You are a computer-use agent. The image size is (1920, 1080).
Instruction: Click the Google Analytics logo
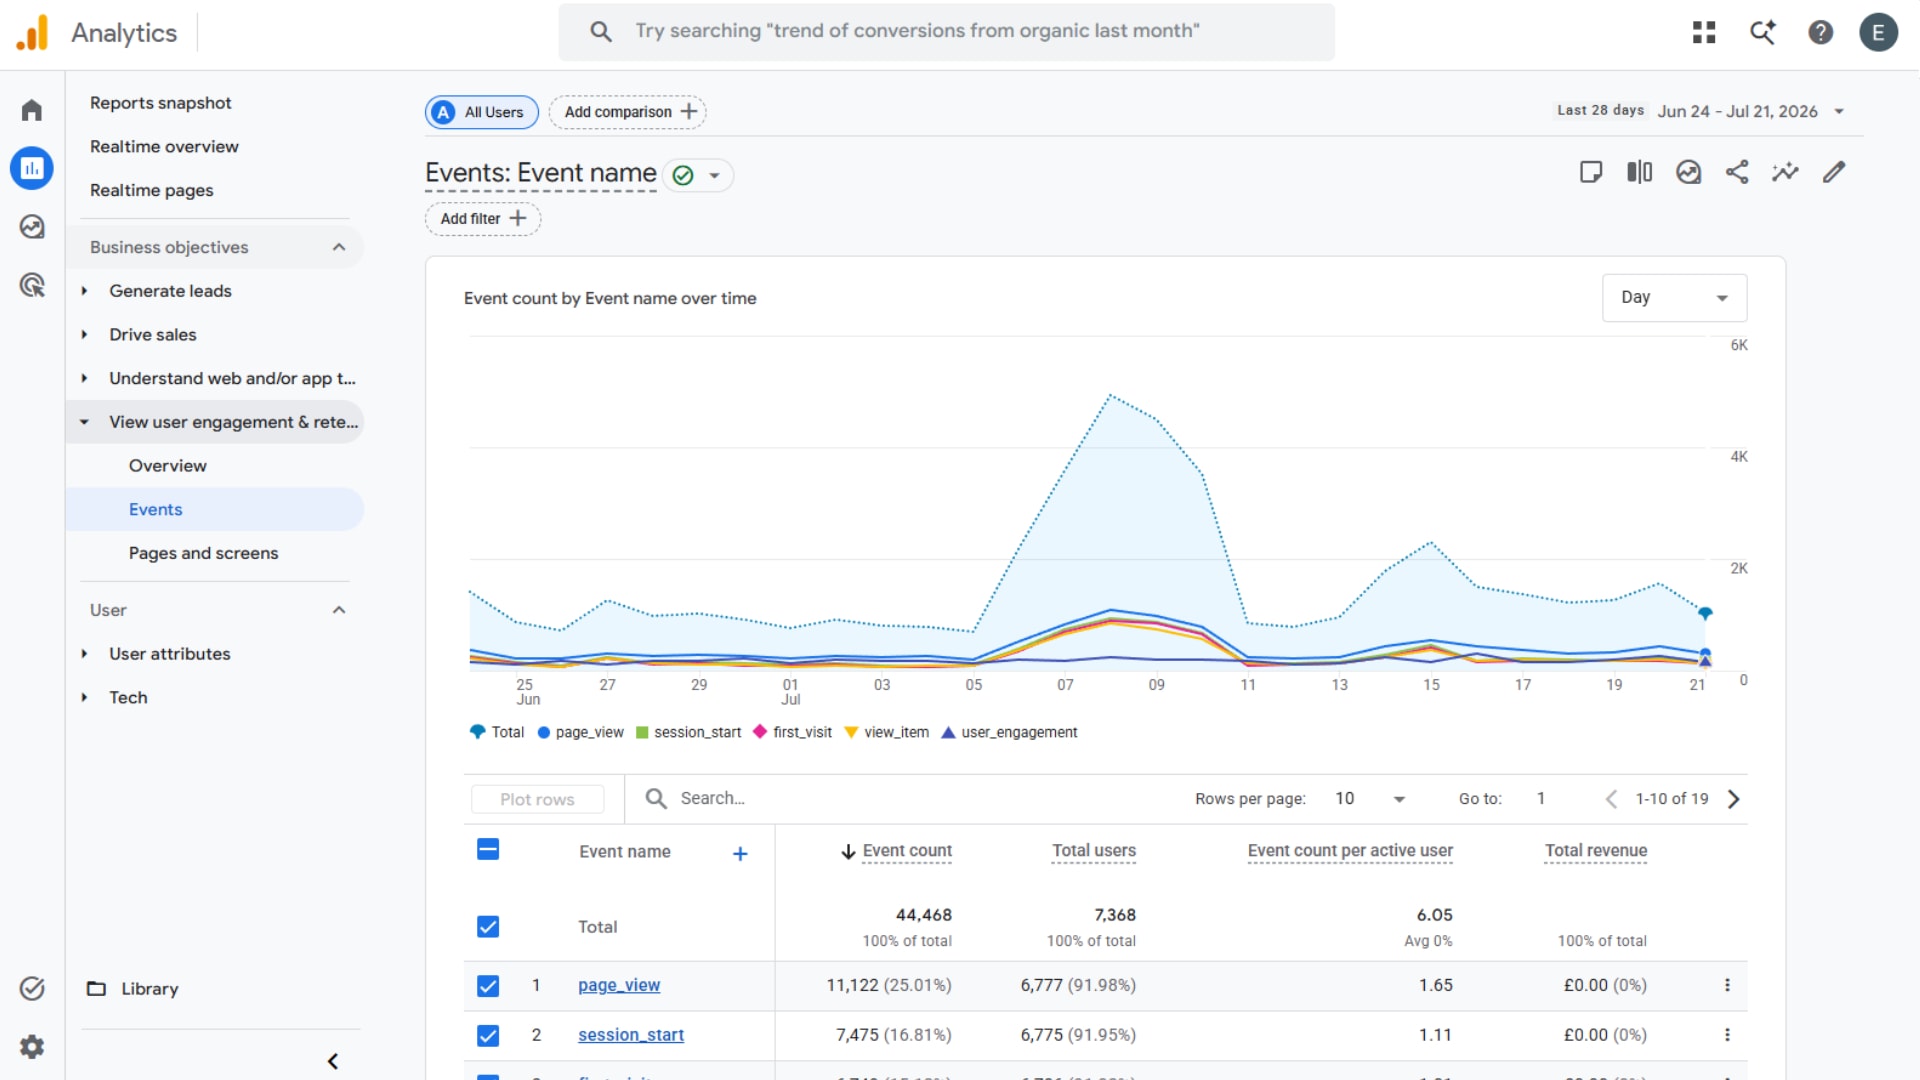(32, 32)
